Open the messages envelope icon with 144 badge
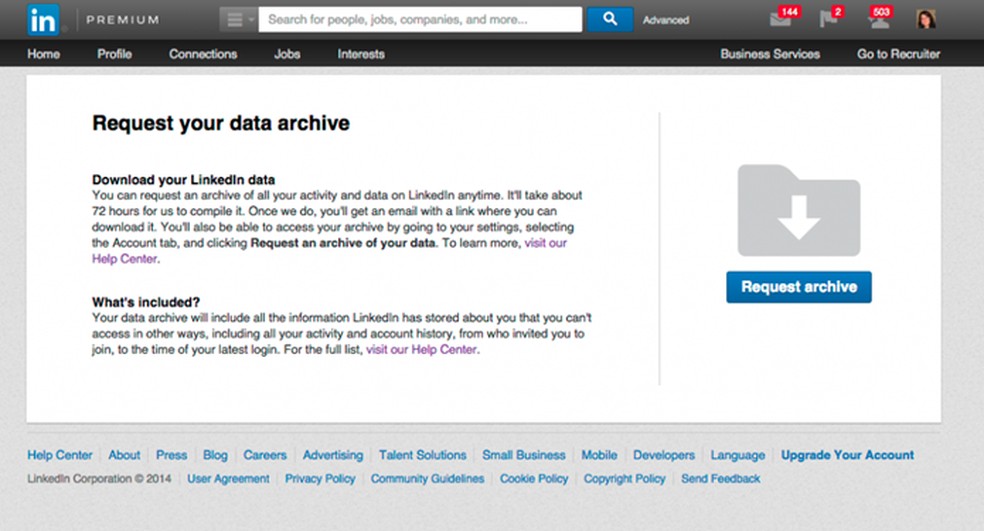The width and height of the screenshot is (984, 531). (x=781, y=19)
